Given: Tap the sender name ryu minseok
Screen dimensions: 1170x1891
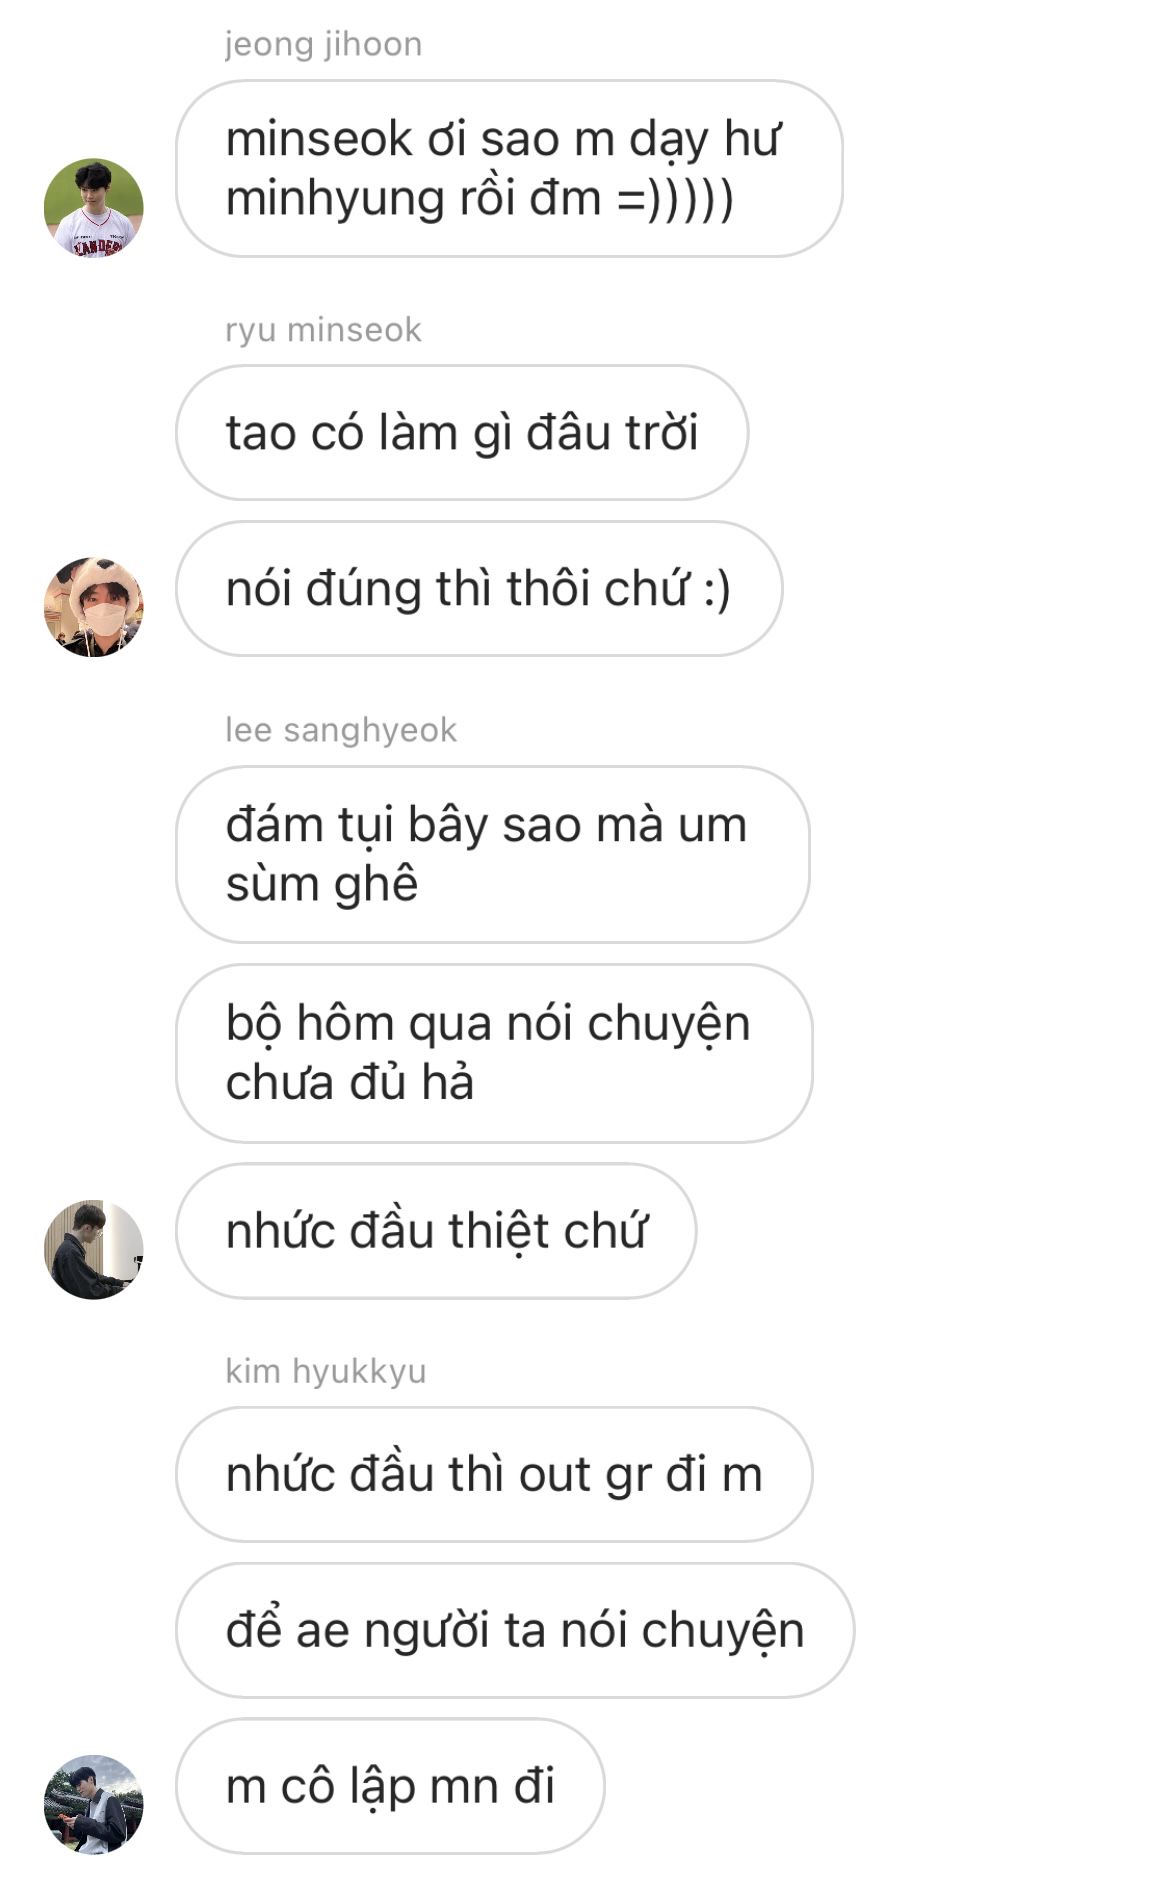Looking at the screenshot, I should [323, 330].
